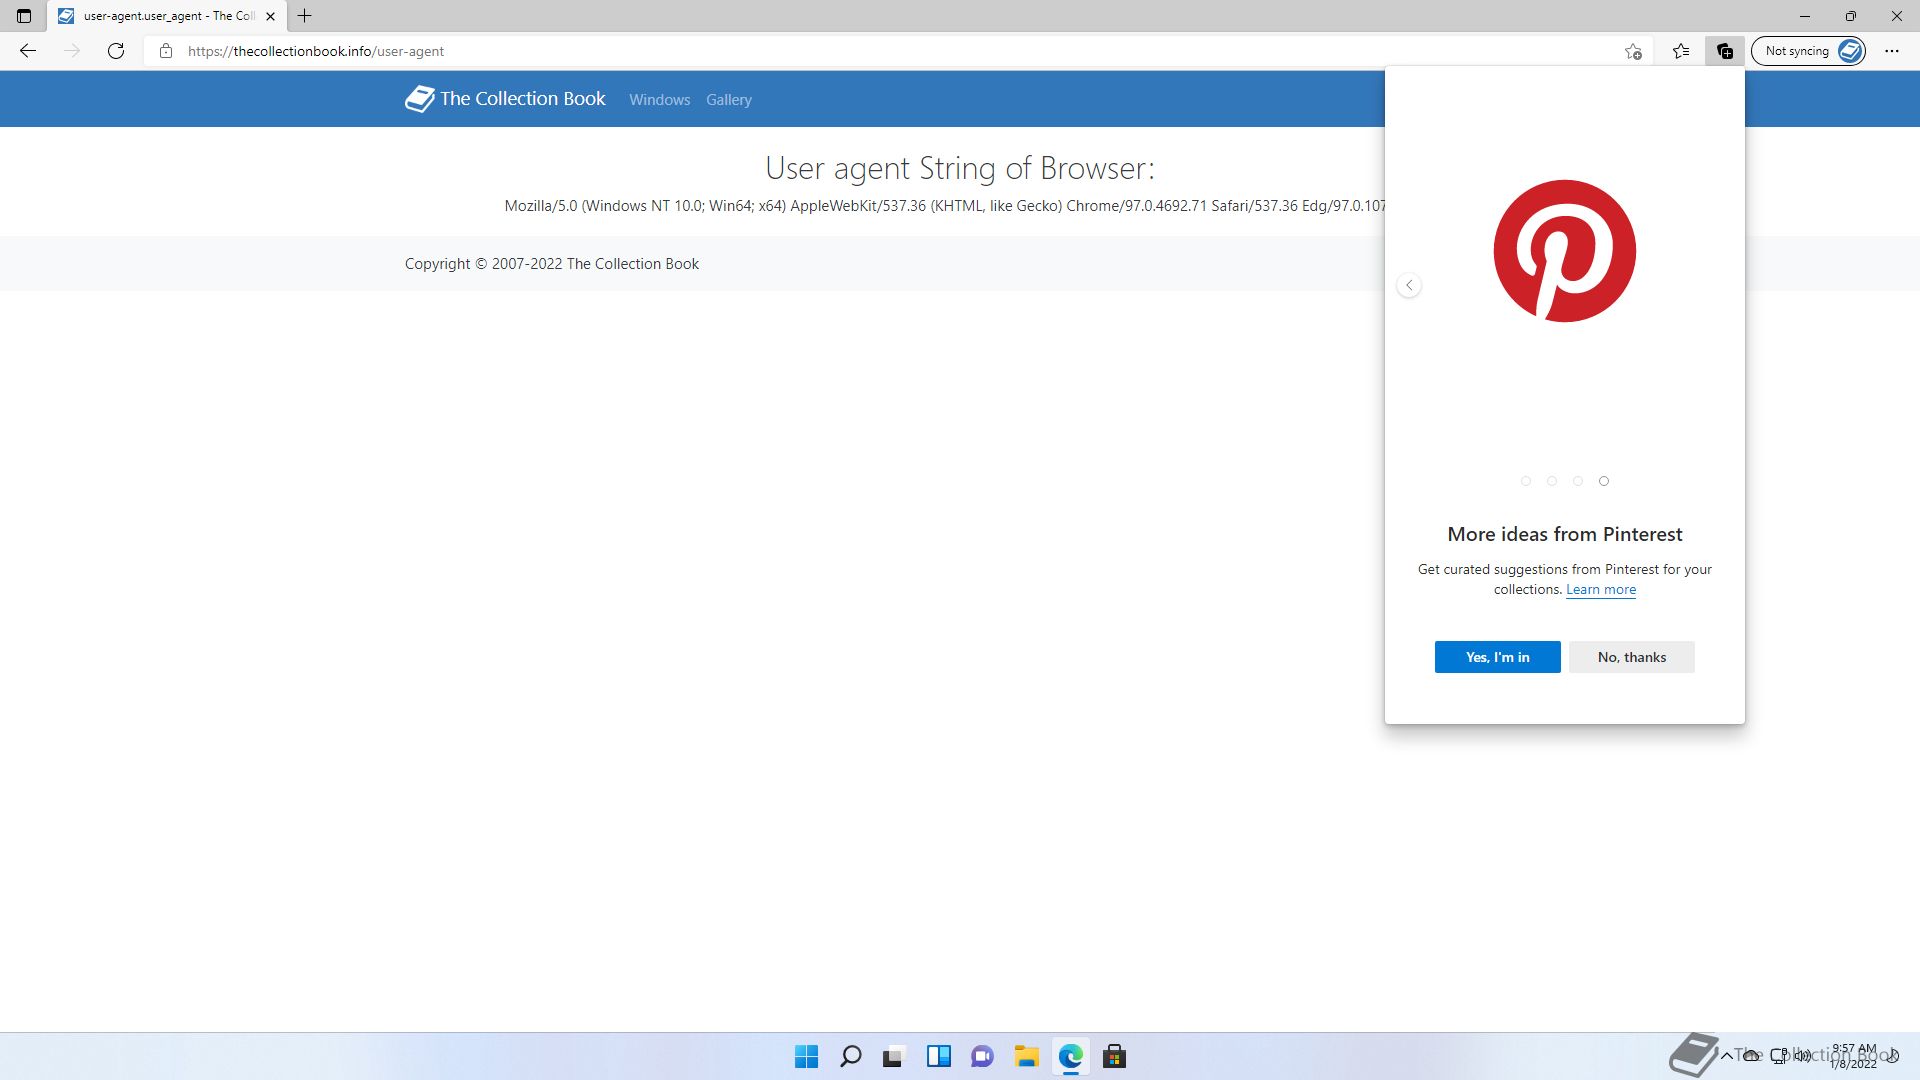Image resolution: width=1920 pixels, height=1080 pixels.
Task: Open Edge Settings and more menu
Action: (x=1892, y=51)
